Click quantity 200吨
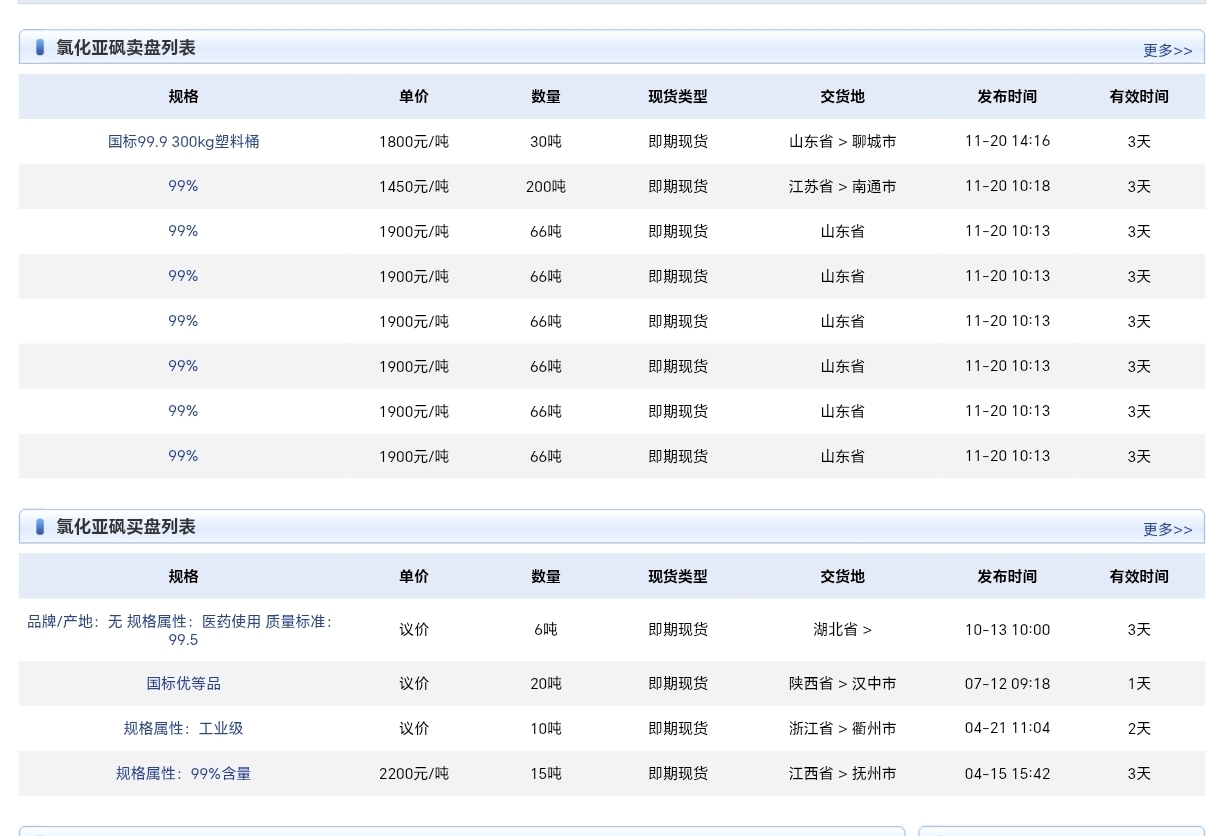Viewport: 1224px width, 836px height. (546, 186)
